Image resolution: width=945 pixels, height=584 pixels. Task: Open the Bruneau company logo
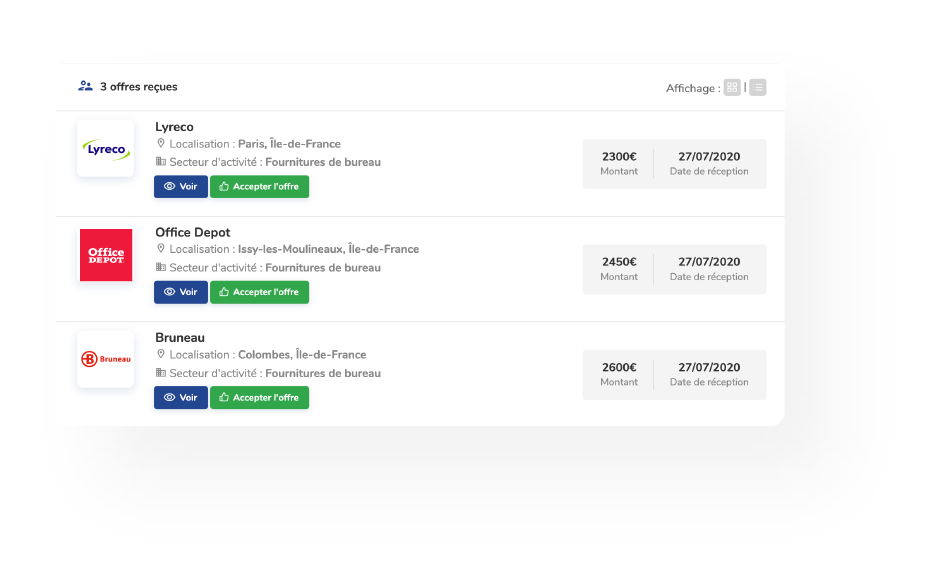tap(105, 359)
